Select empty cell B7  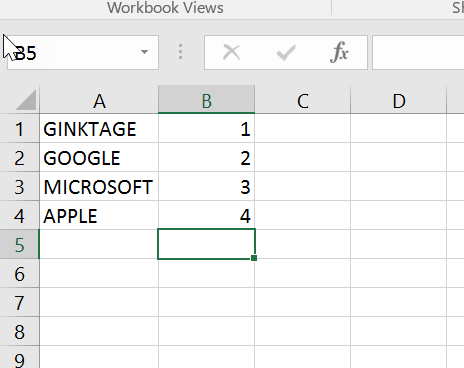point(207,303)
